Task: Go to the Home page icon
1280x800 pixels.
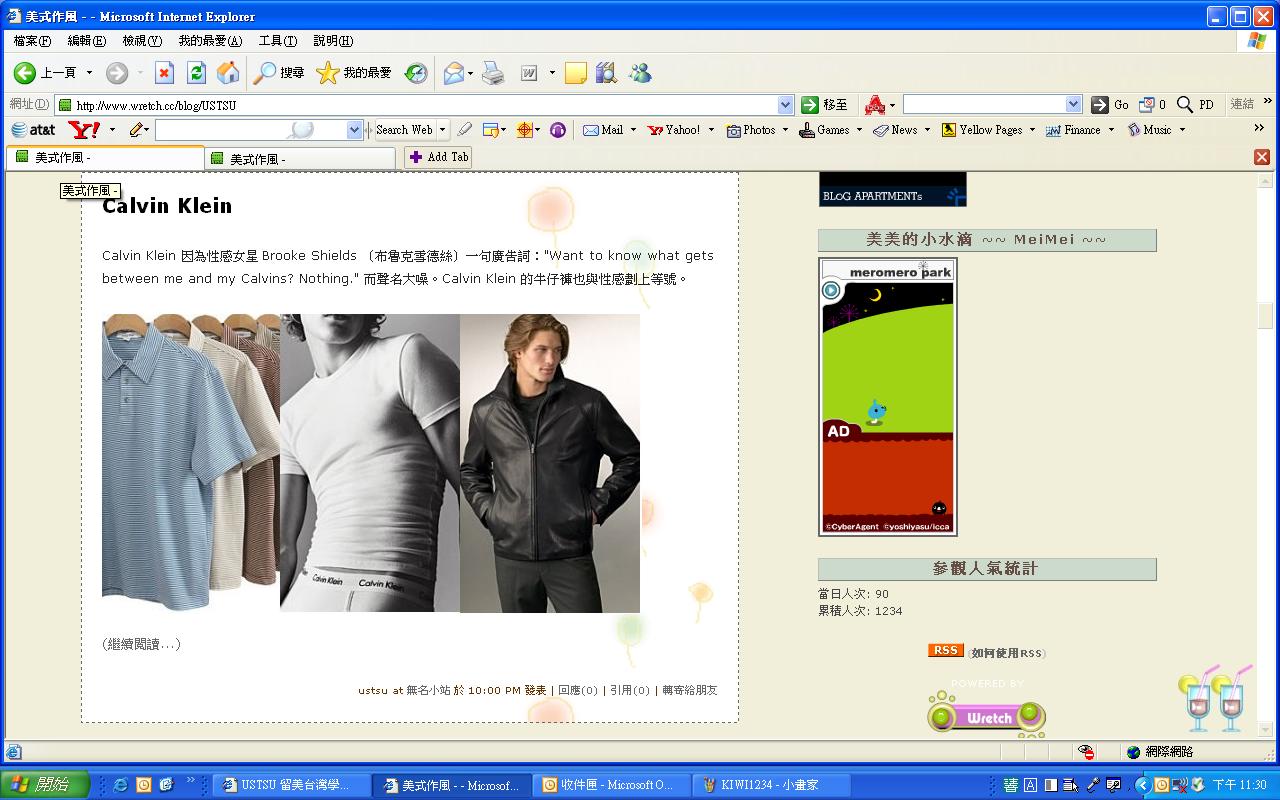Action: pyautogui.click(x=228, y=73)
